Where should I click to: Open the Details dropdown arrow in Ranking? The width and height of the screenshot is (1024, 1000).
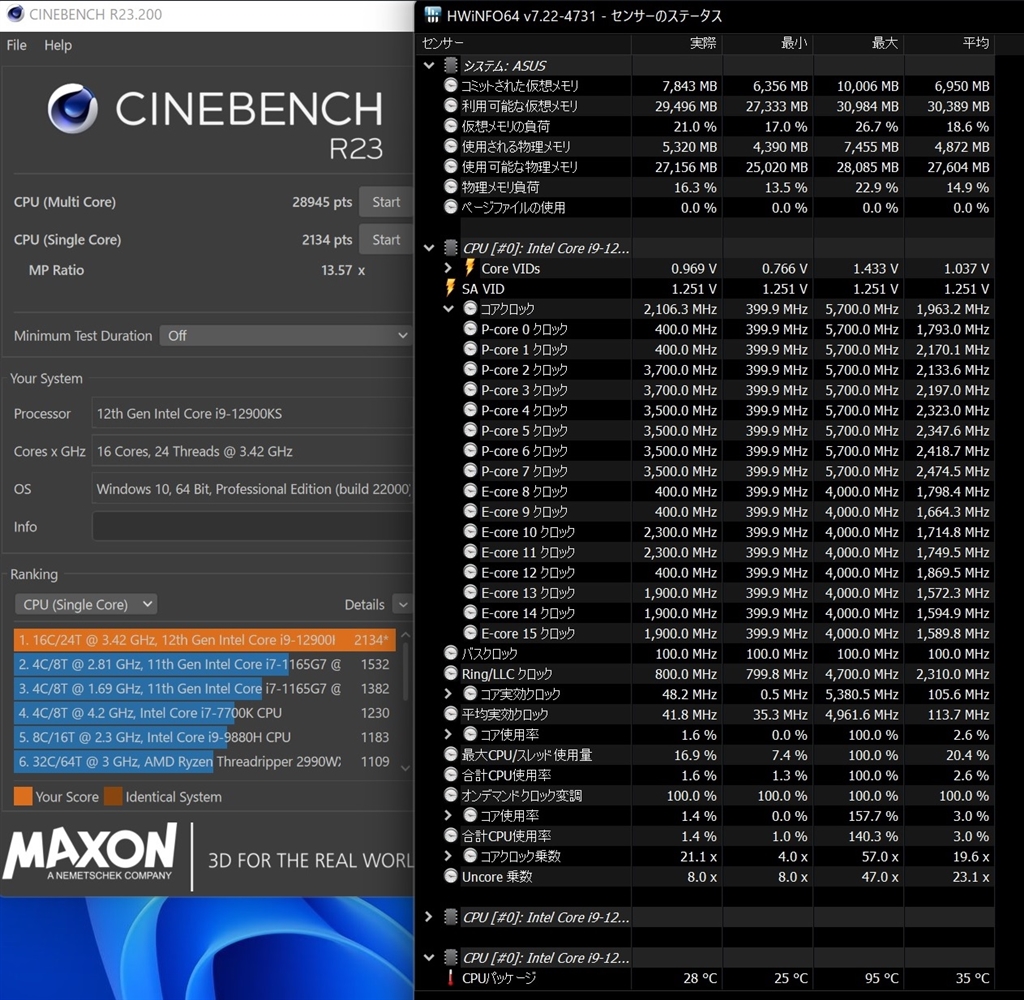click(403, 605)
